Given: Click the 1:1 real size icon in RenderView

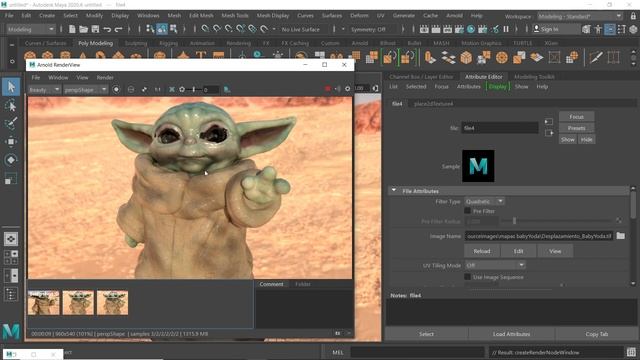Looking at the screenshot, I should (158, 89).
